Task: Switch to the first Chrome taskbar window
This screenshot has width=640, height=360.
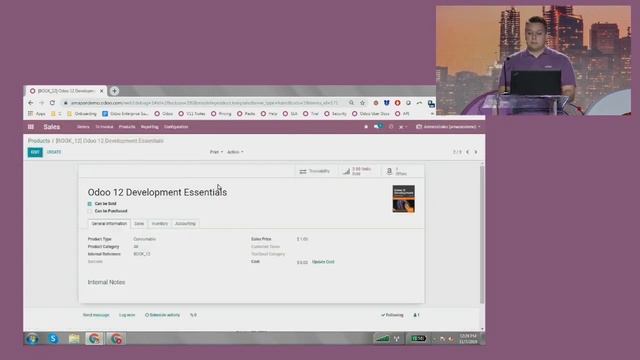Action: pos(94,338)
